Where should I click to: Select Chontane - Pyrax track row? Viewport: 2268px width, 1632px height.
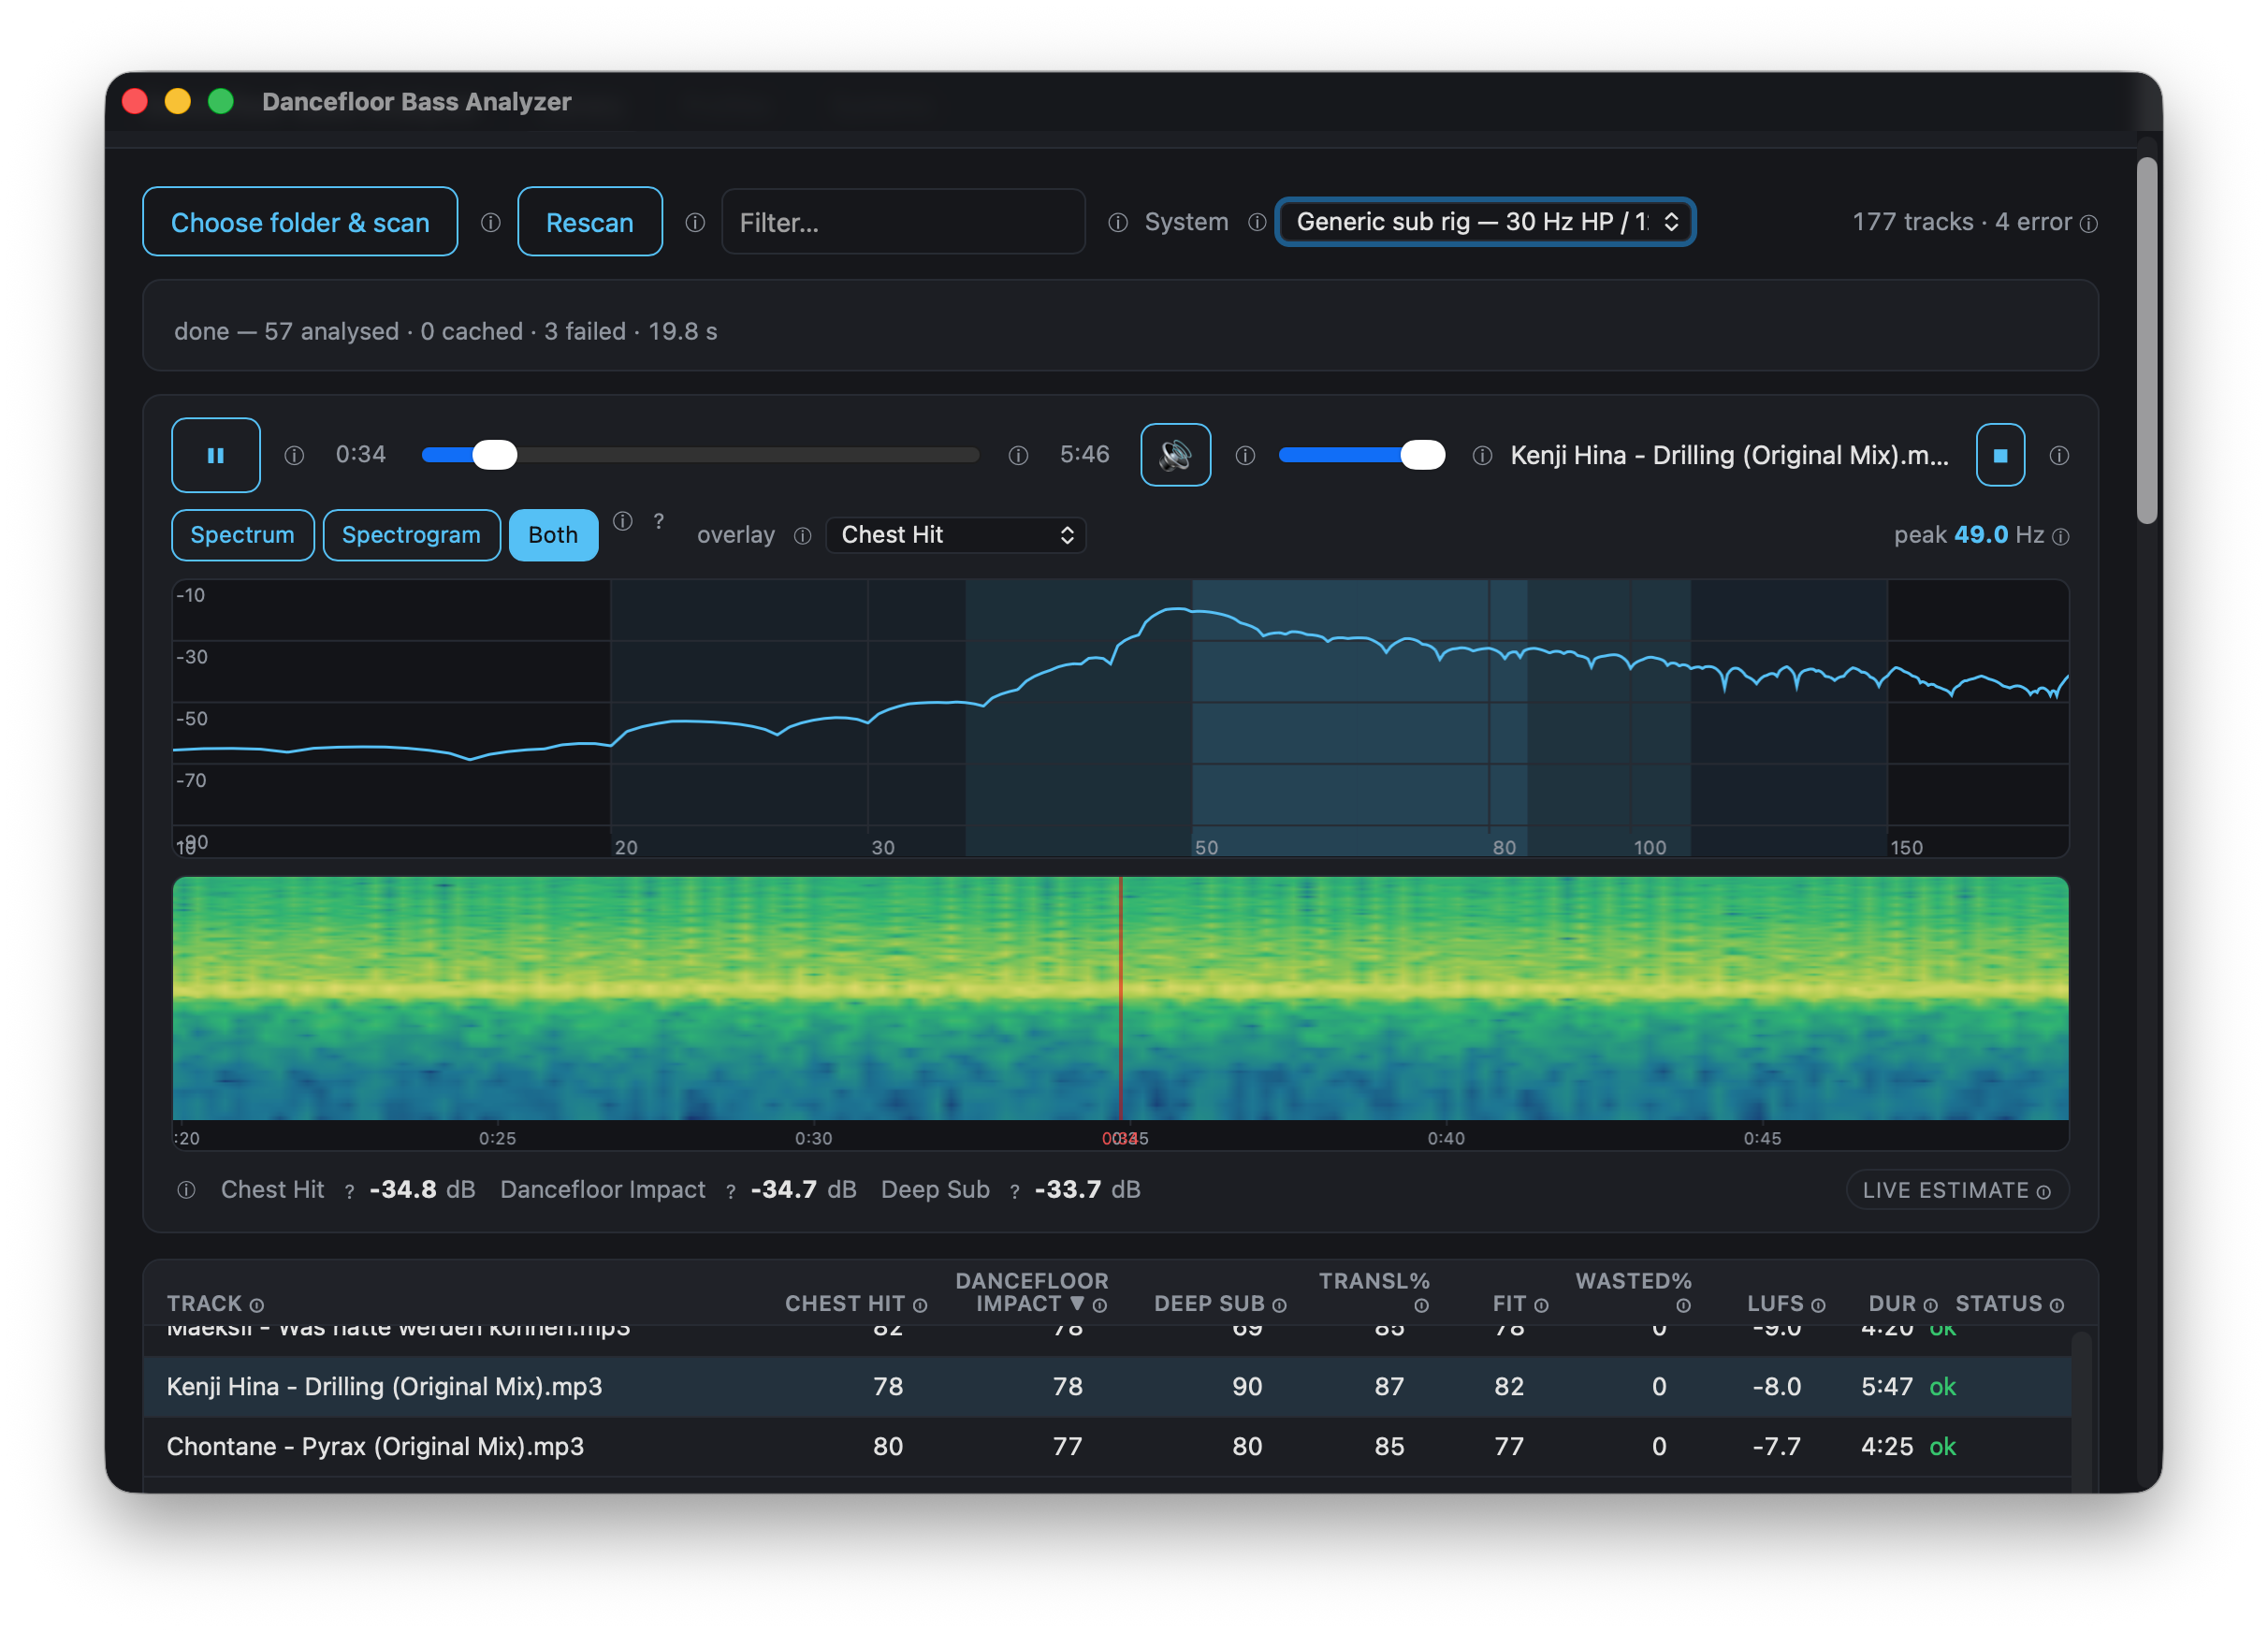(1108, 1447)
